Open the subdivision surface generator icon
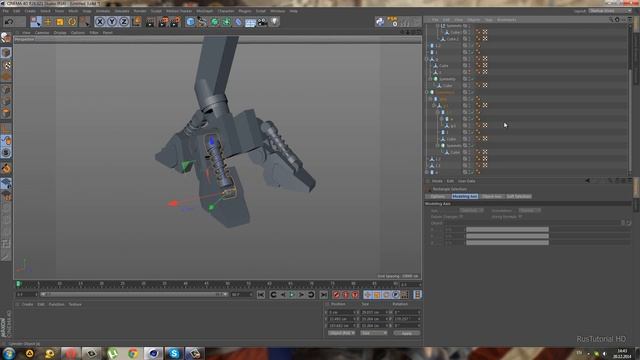Image resolution: width=640 pixels, height=360 pixels. click(x=214, y=22)
